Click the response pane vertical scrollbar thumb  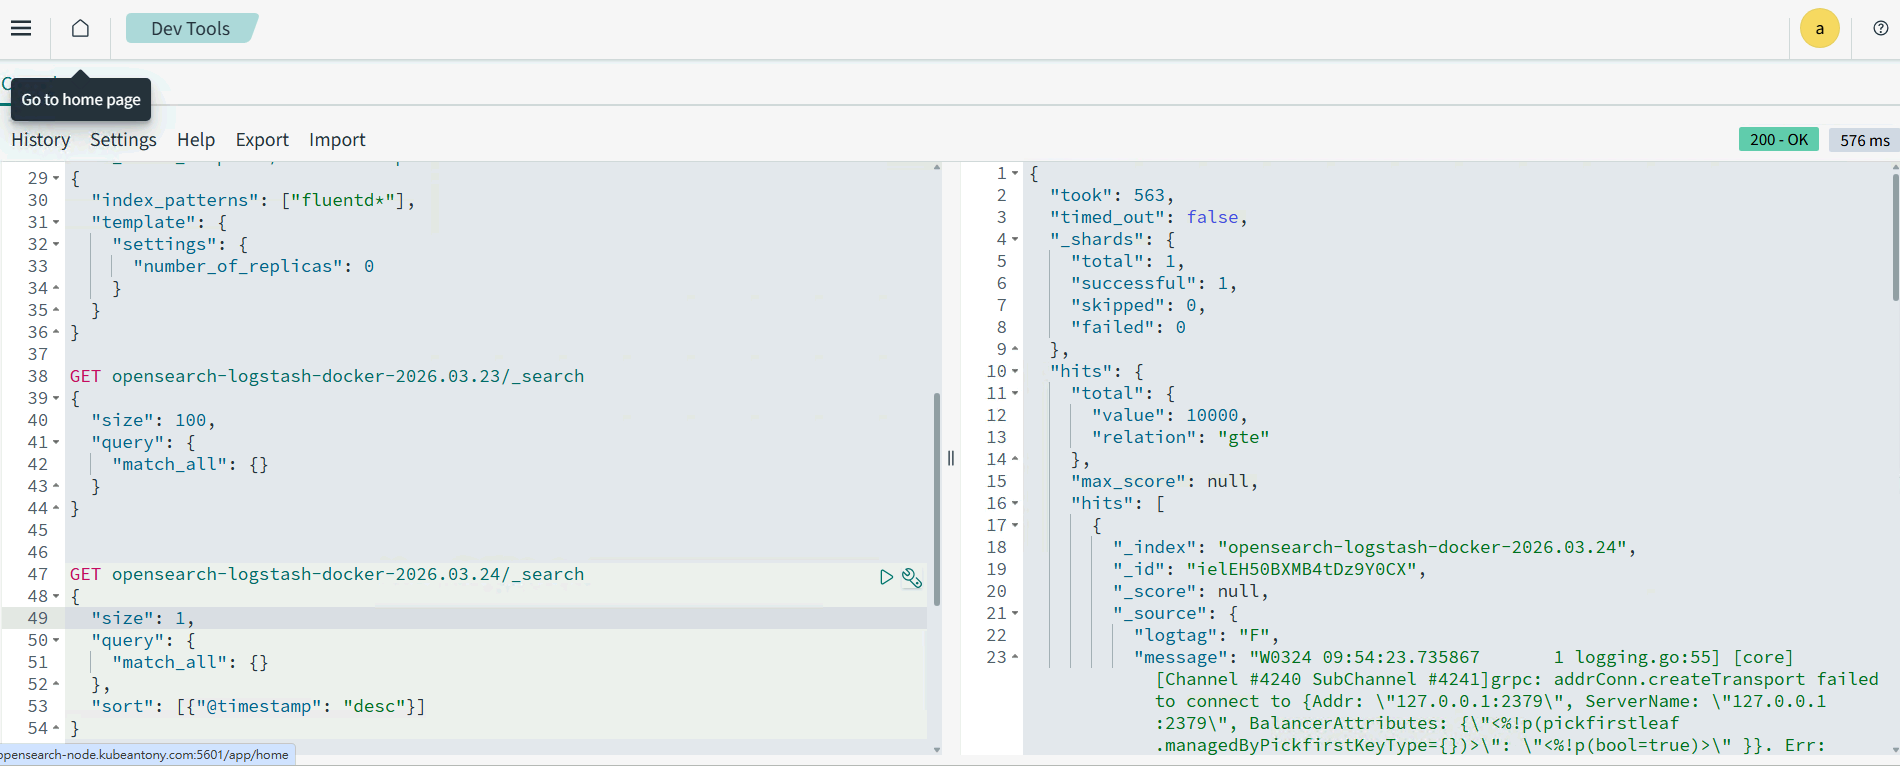pyautogui.click(x=1895, y=237)
